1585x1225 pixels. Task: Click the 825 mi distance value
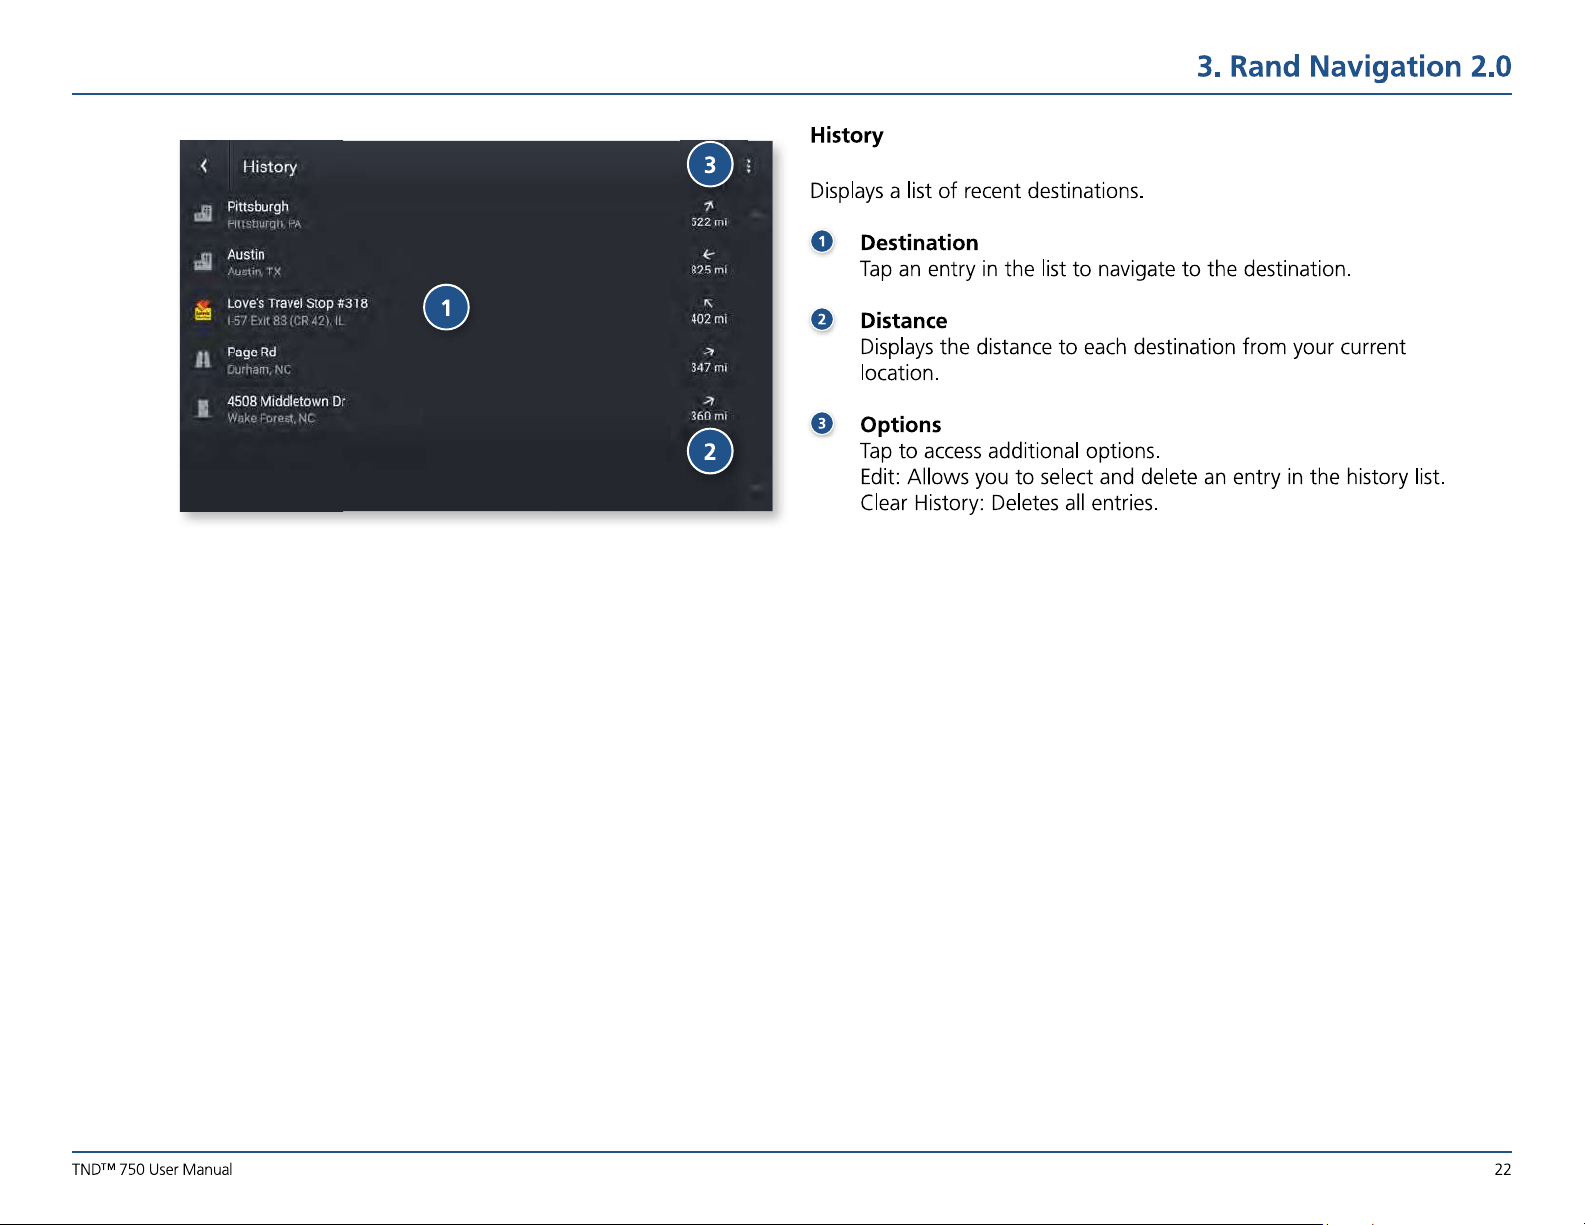click(709, 270)
